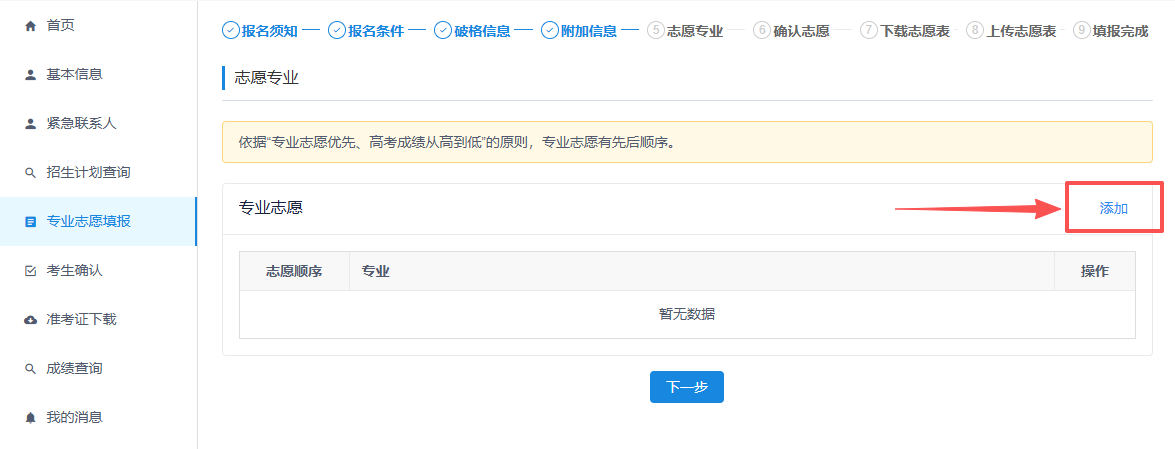
Task: Click the cloud download icon beside 准考证下载
Action: tap(30, 320)
